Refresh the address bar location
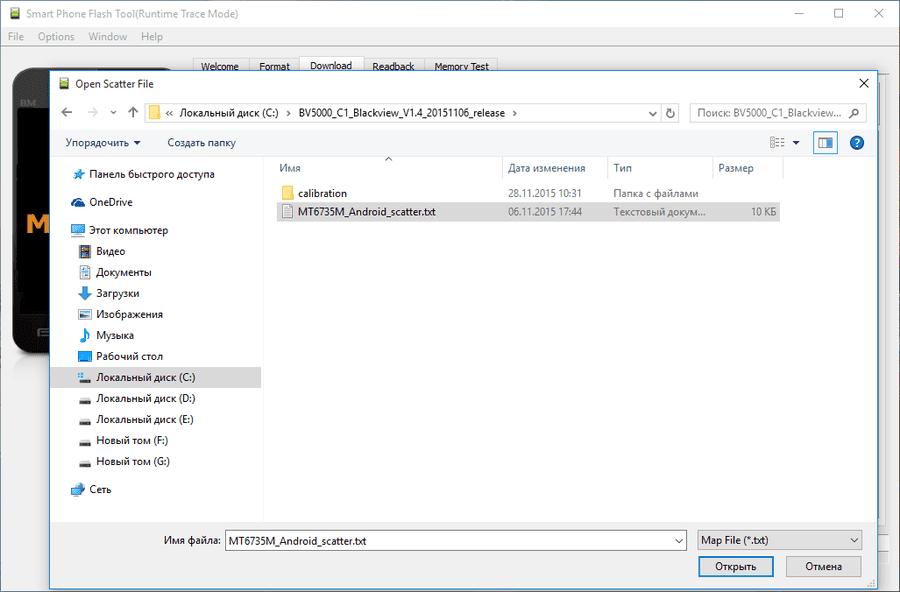The image size is (900, 592). click(670, 113)
